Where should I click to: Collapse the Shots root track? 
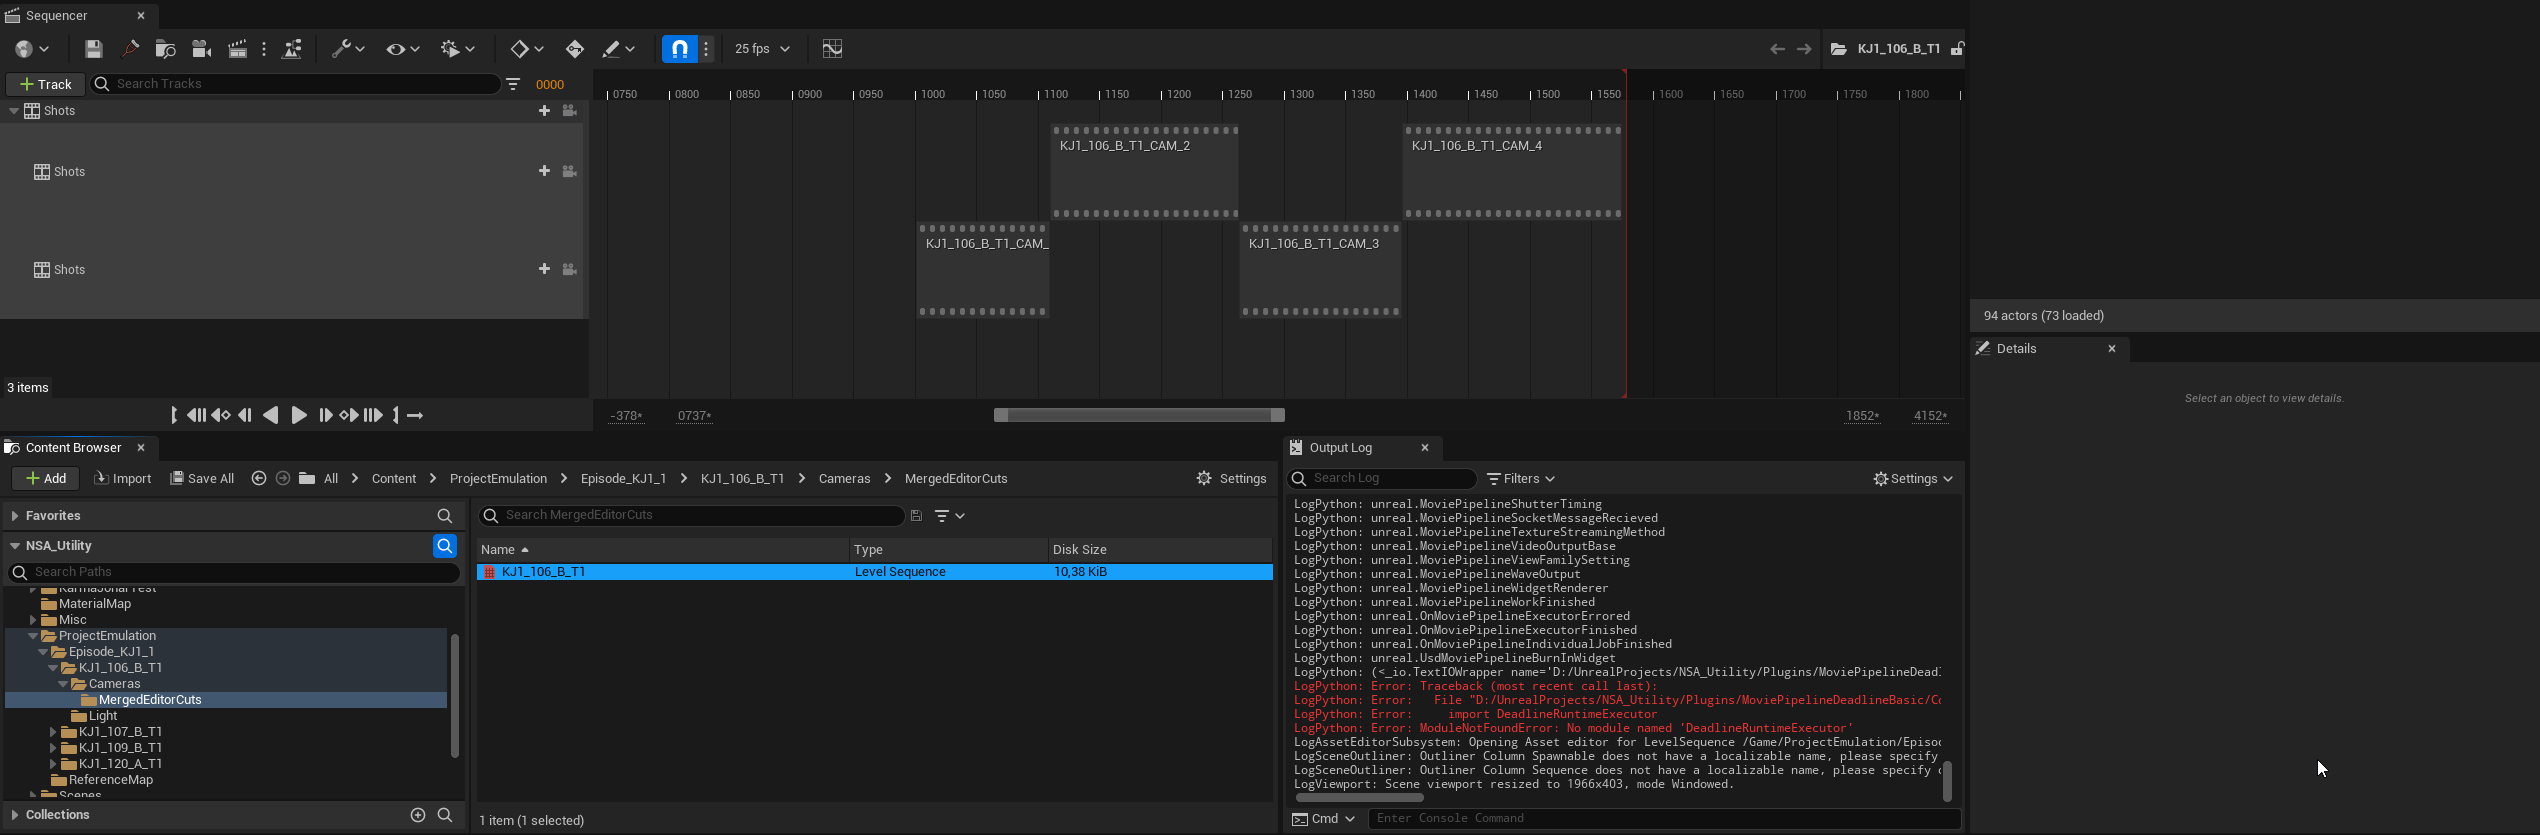[14, 111]
